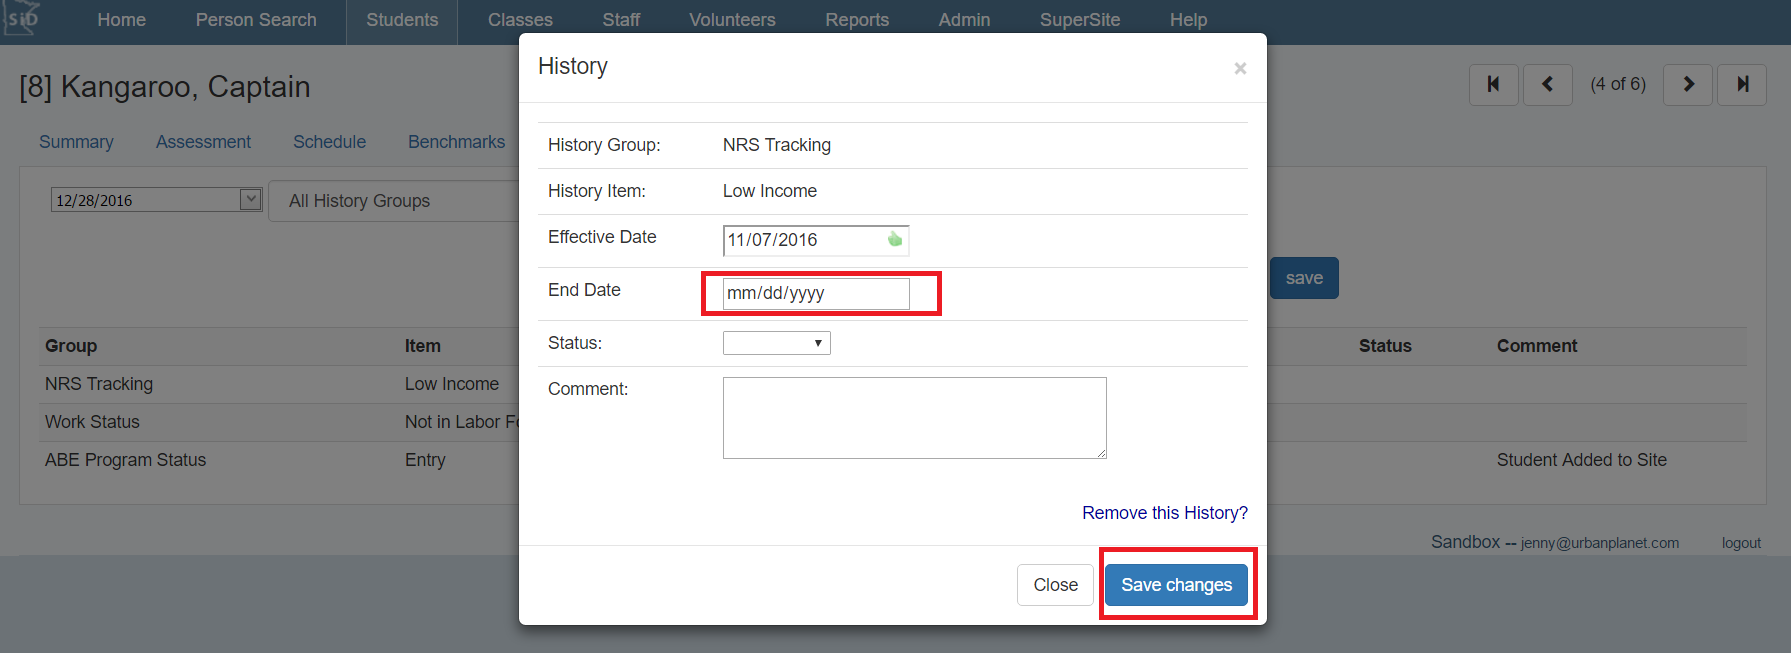This screenshot has height=653, width=1791.
Task: Open the Summary tab
Action: [x=76, y=142]
